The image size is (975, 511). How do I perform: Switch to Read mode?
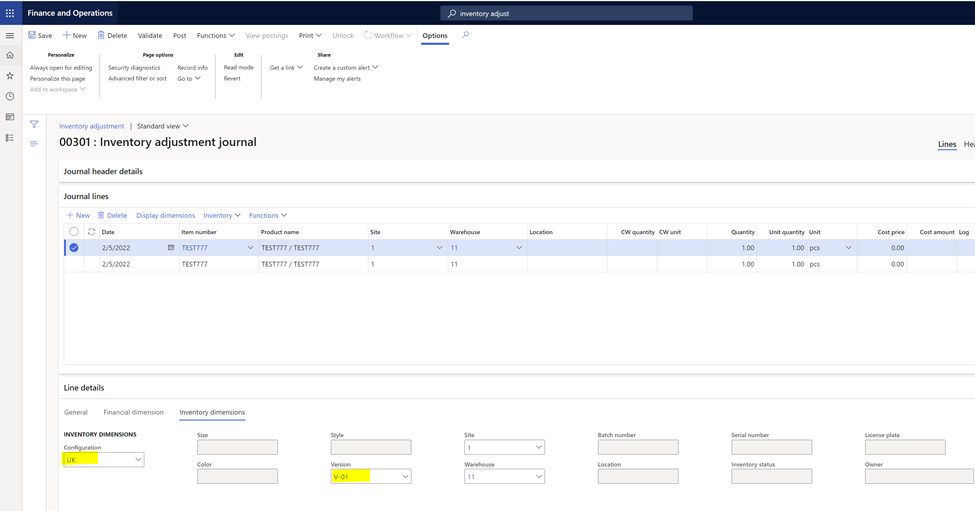coord(239,68)
